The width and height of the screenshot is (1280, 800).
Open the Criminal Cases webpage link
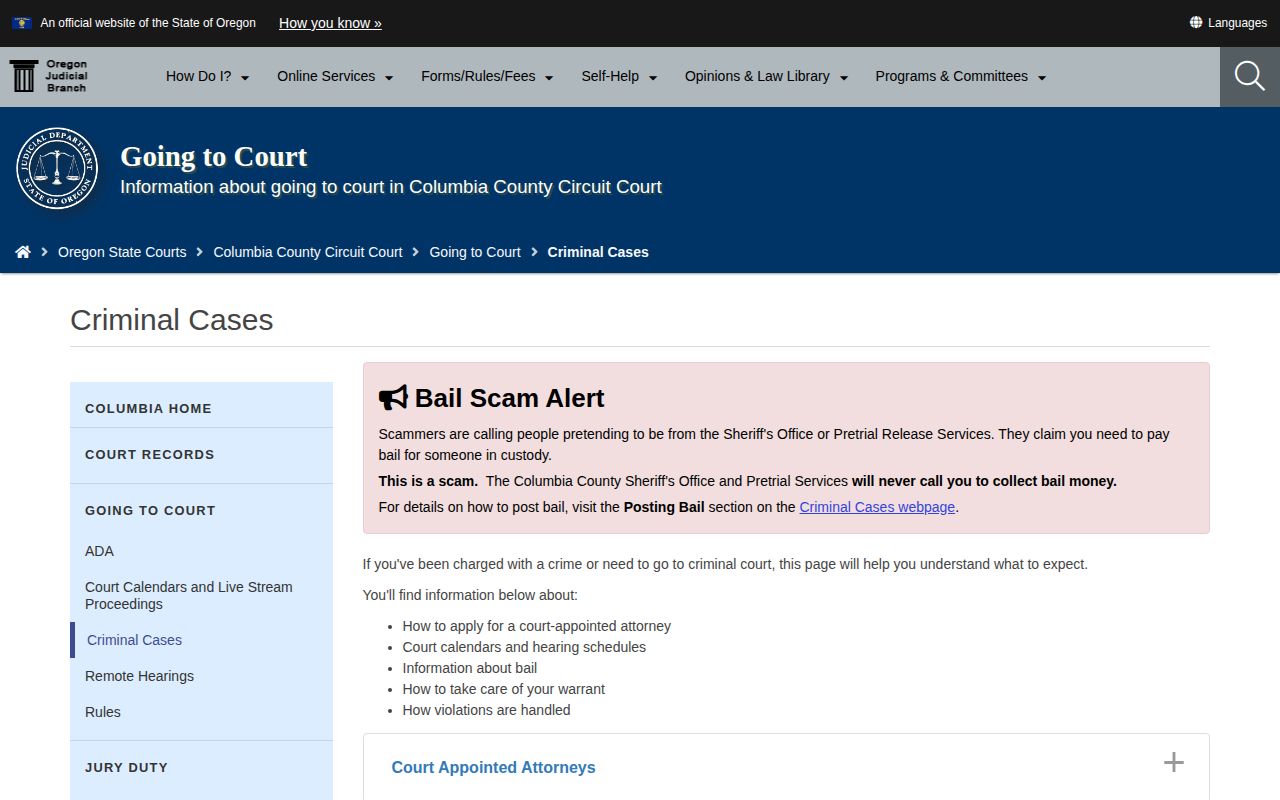(x=877, y=507)
